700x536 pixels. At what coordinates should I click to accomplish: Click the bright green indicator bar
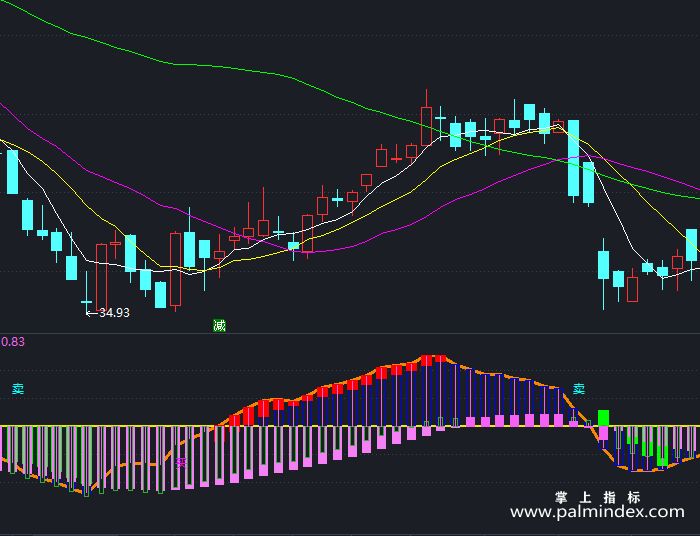coord(604,418)
